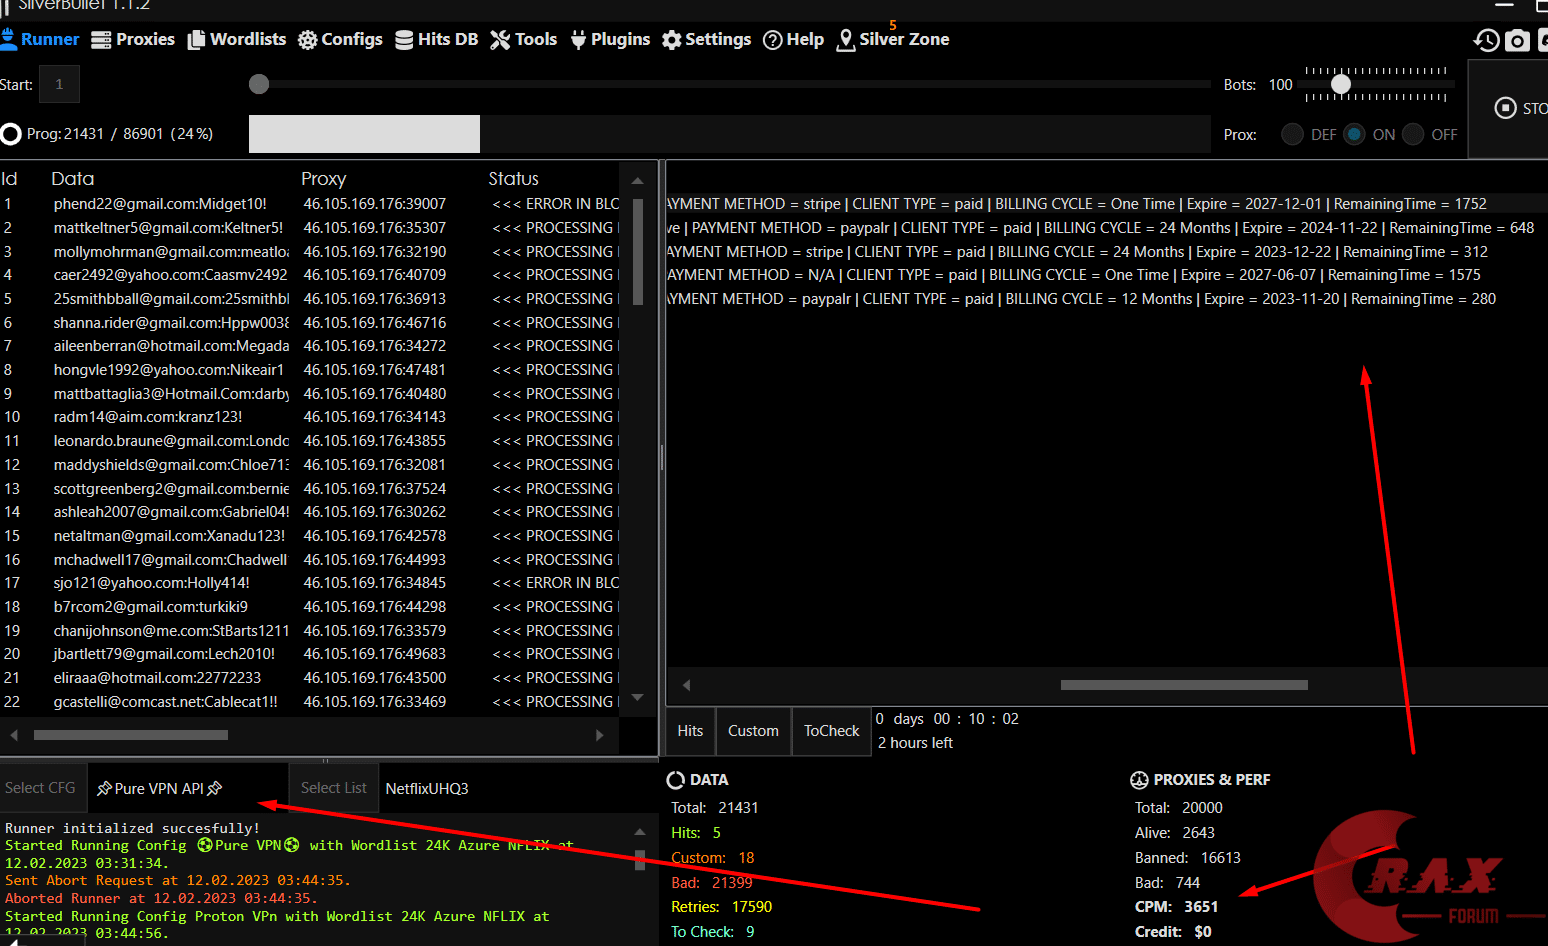The image size is (1548, 946).
Task: Click the data list scroll-down arrow
Action: coord(638,697)
